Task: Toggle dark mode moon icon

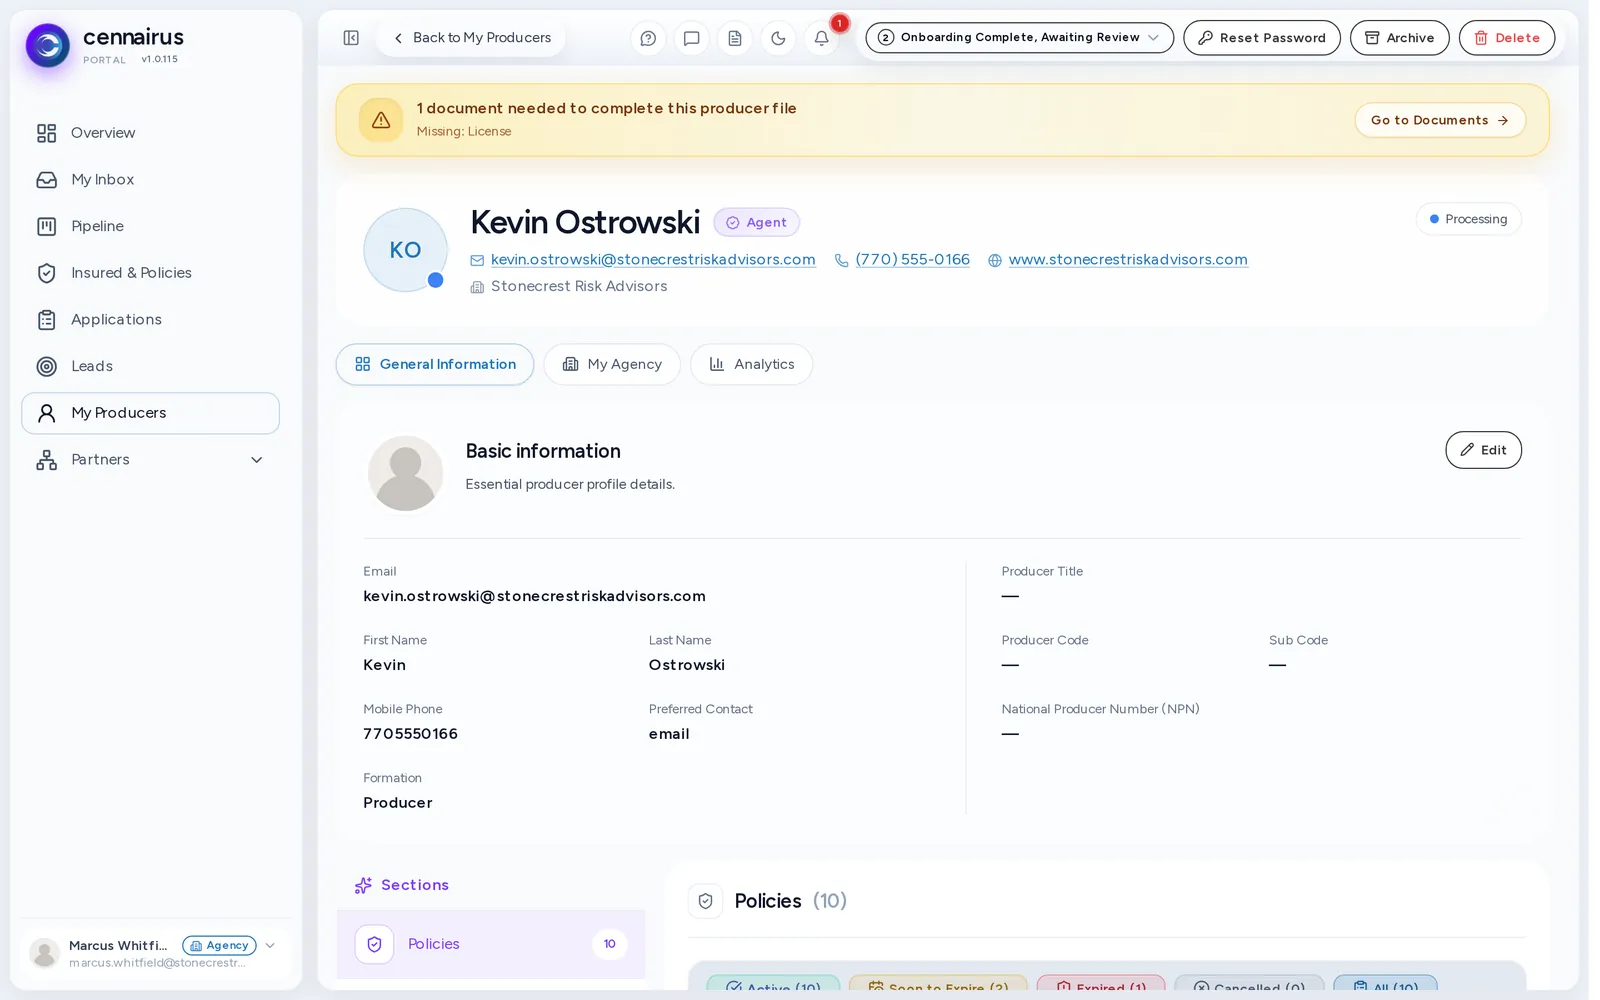Action: 778,38
